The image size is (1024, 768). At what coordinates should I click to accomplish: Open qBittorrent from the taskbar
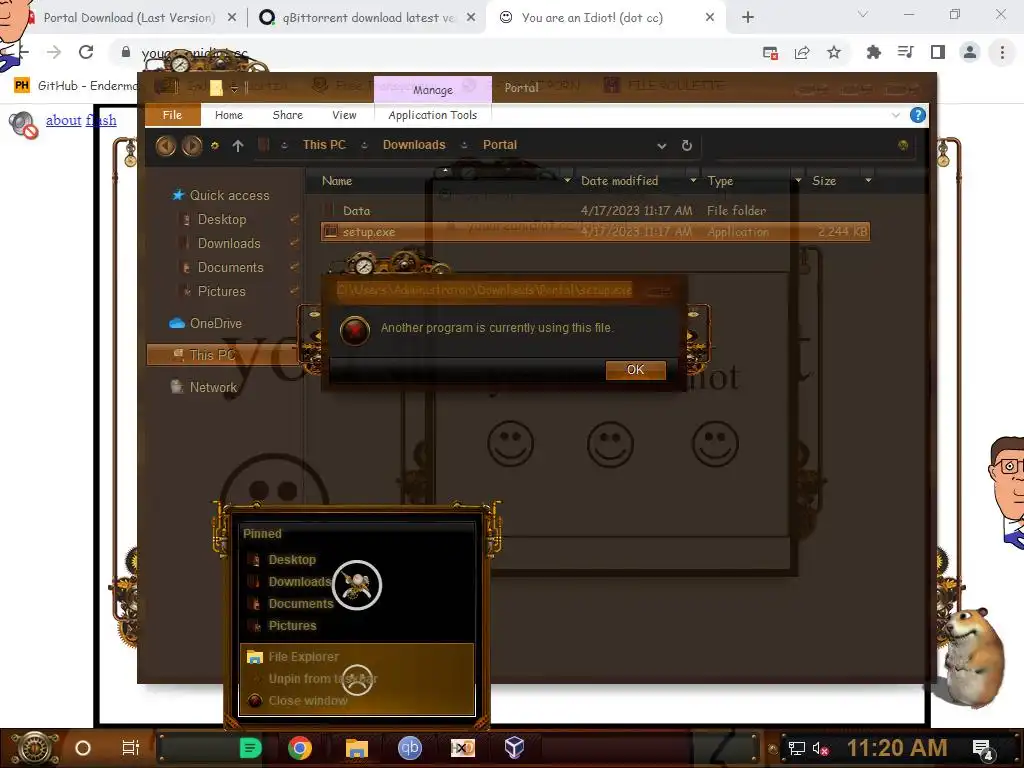coord(409,747)
